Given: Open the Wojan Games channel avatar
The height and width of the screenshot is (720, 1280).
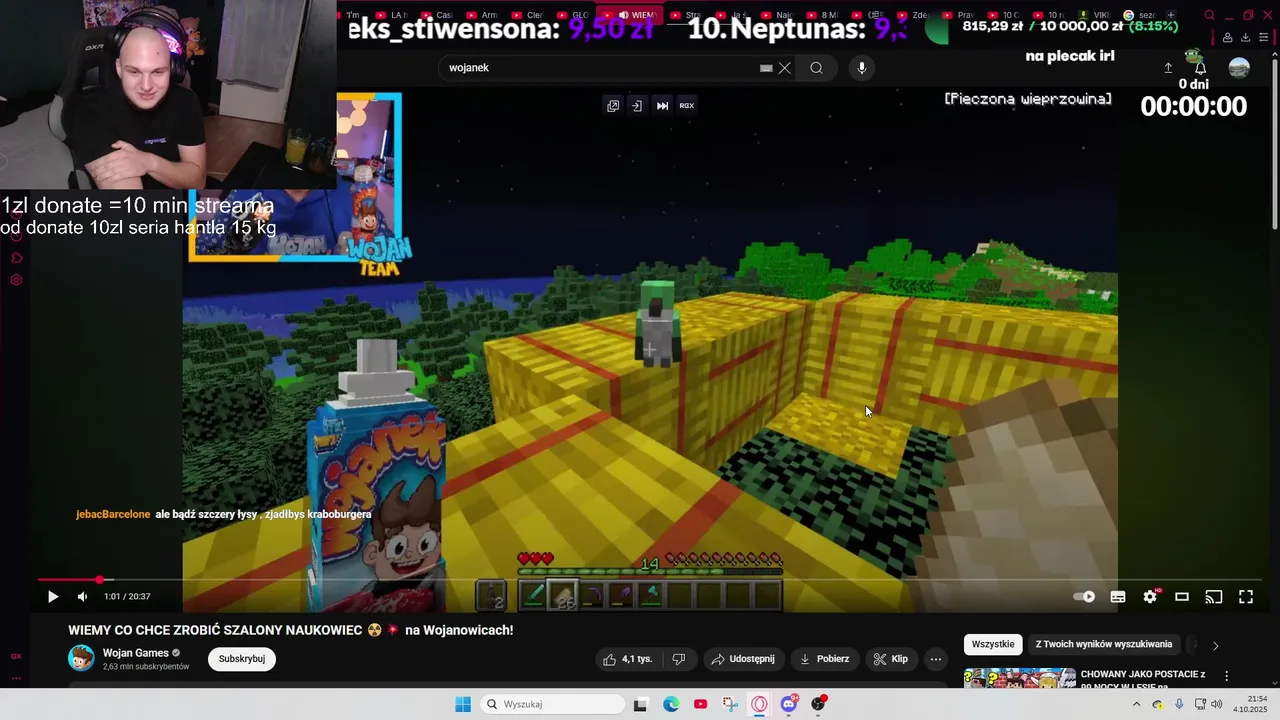Looking at the screenshot, I should click(x=81, y=658).
